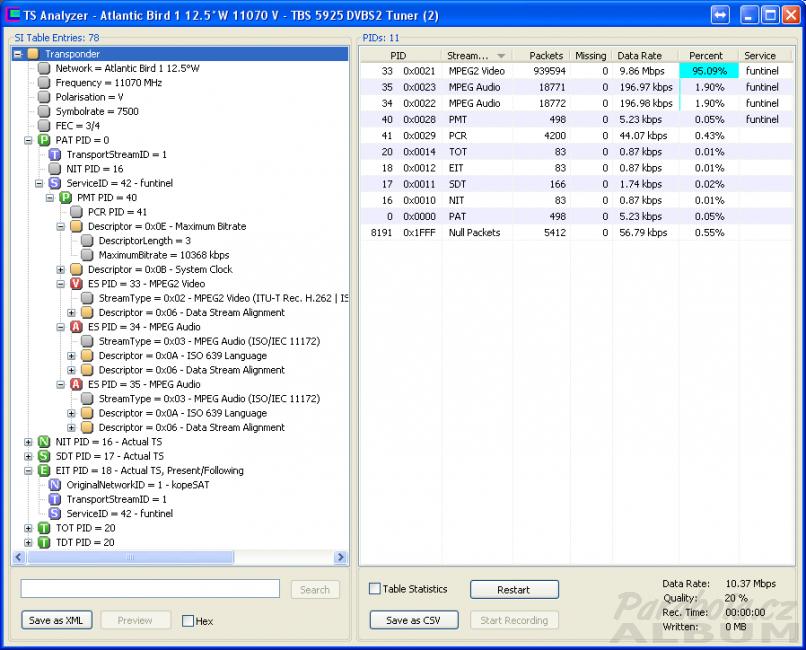Click the green S icon for SDT PID = 17

[44, 456]
